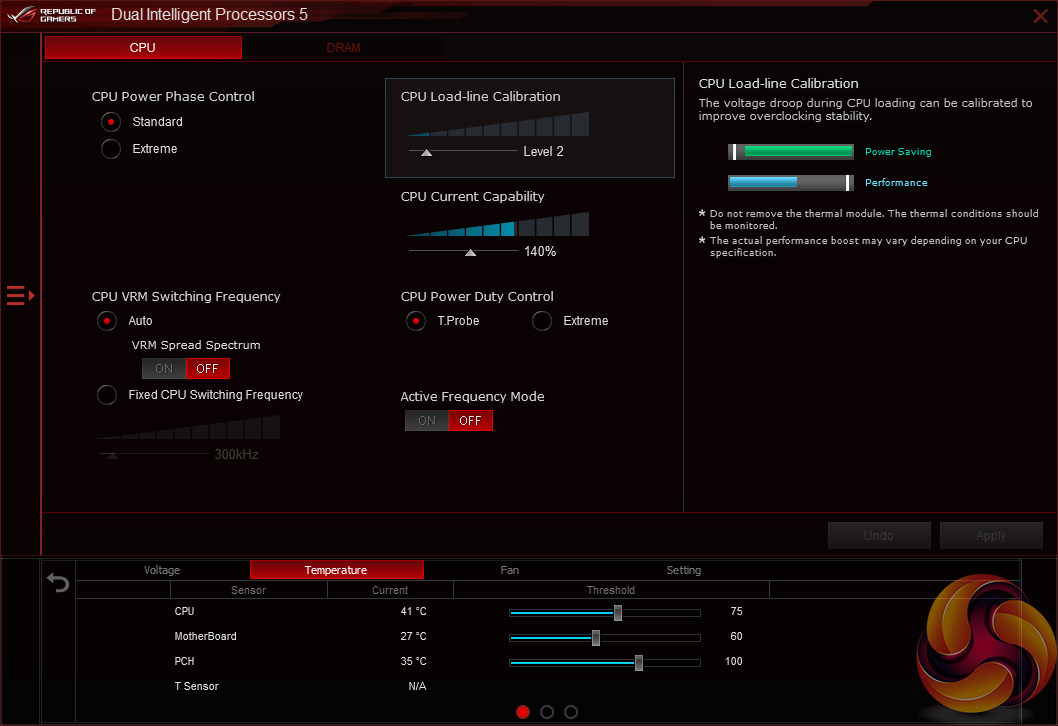The image size is (1058, 726).
Task: Click the PCH sensor row label
Action: (184, 661)
